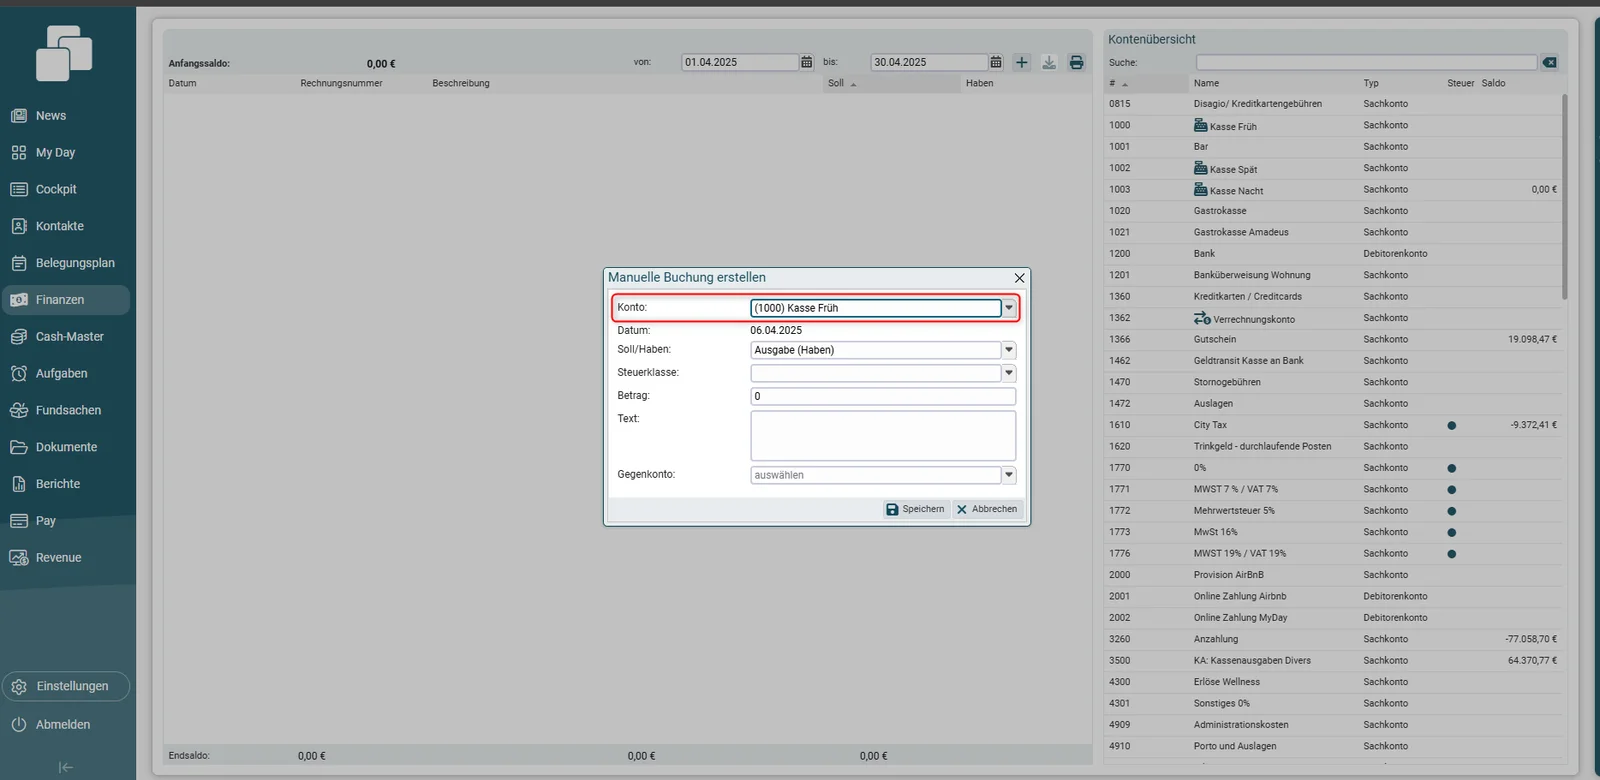This screenshot has width=1600, height=780.
Task: Open Belegungsplan in sidebar
Action: (x=66, y=263)
